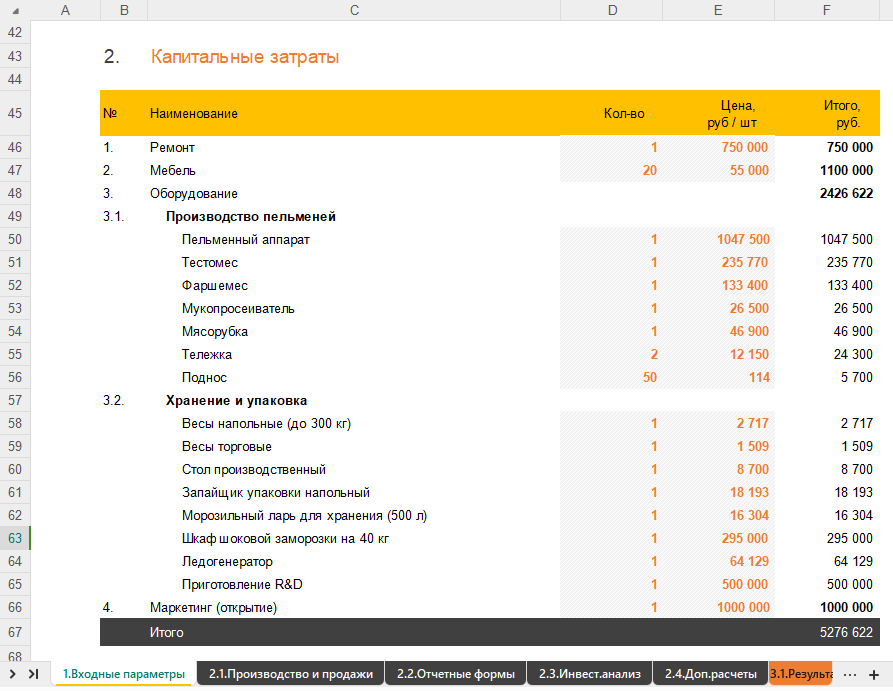Click the Тележка quantity value 2
The image size is (893, 691).
tap(654, 354)
